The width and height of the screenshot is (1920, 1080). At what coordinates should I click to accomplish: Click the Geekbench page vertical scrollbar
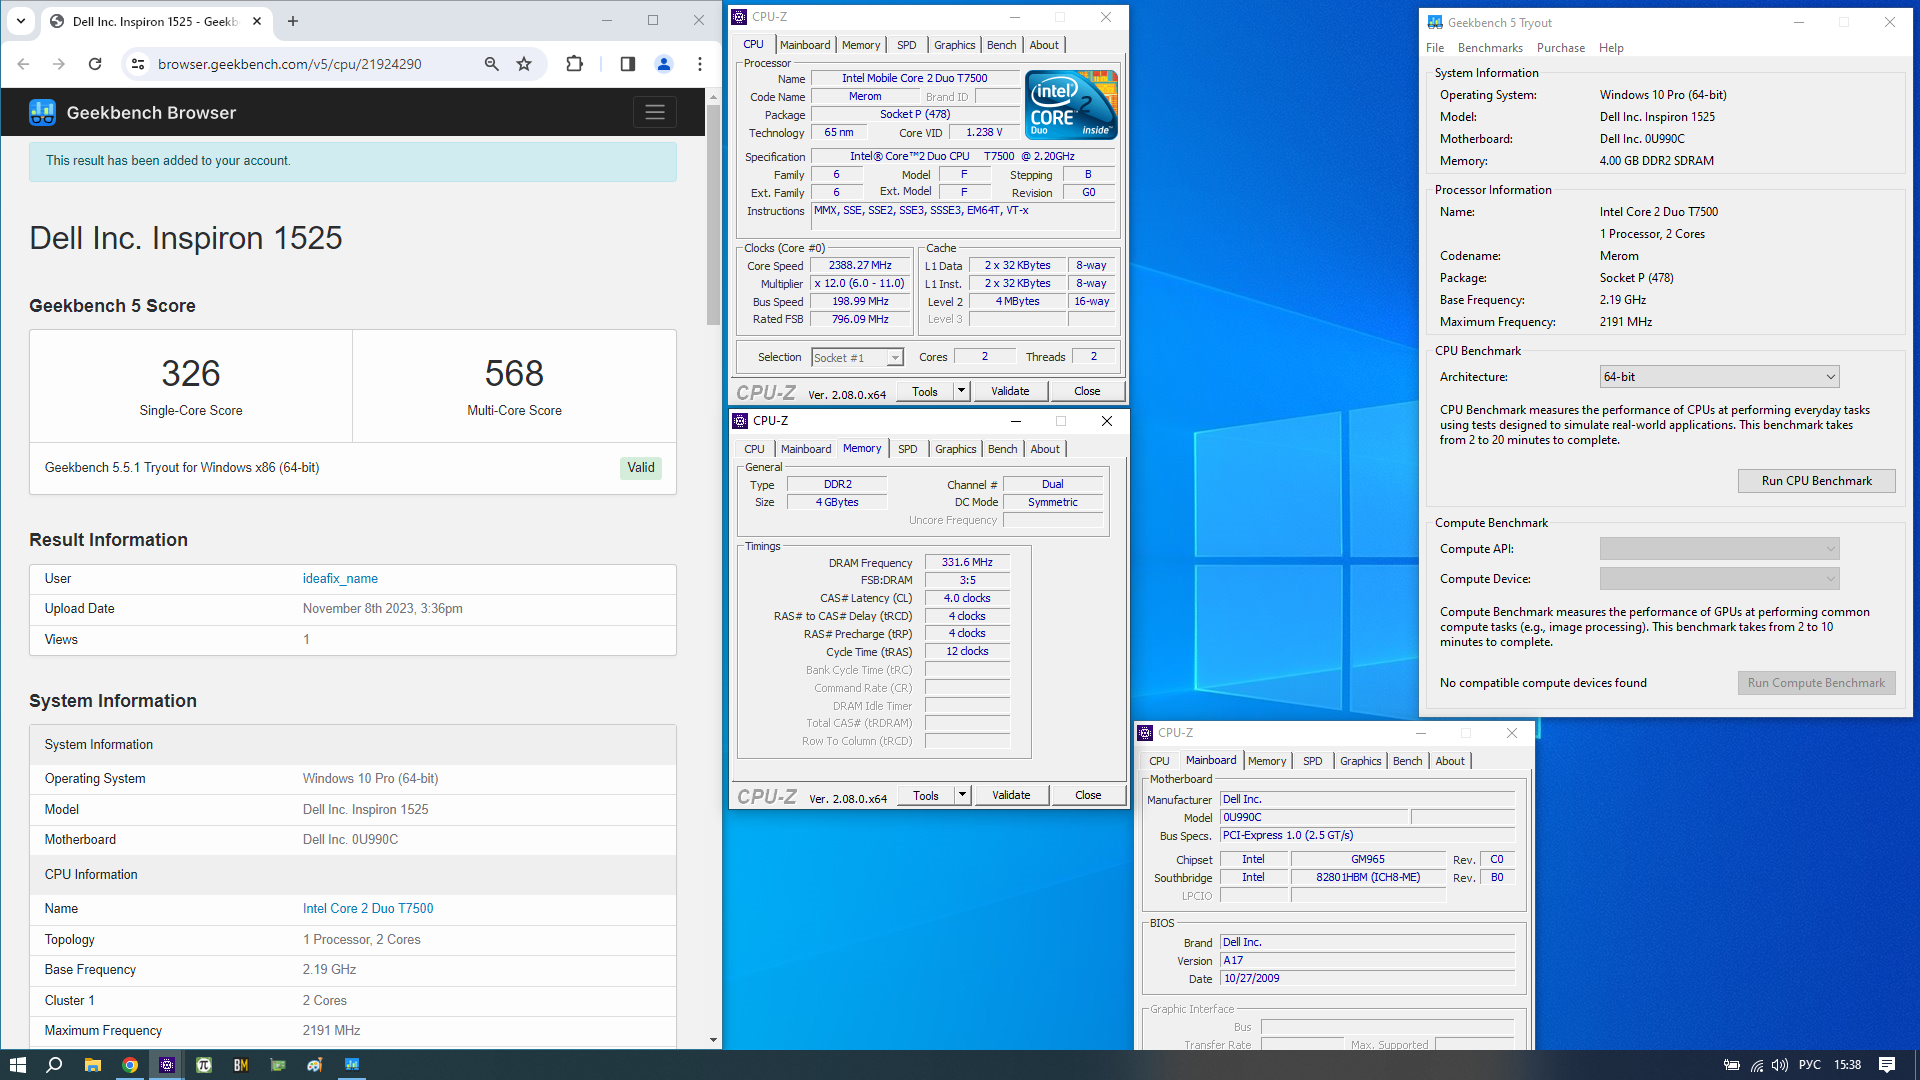tap(713, 214)
